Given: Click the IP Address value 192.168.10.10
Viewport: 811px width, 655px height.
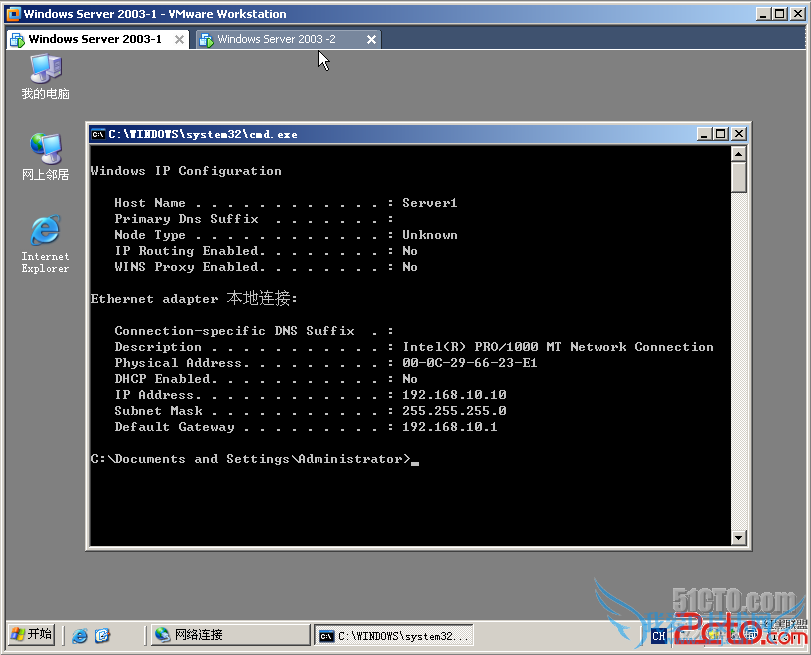Looking at the screenshot, I should coord(454,395).
